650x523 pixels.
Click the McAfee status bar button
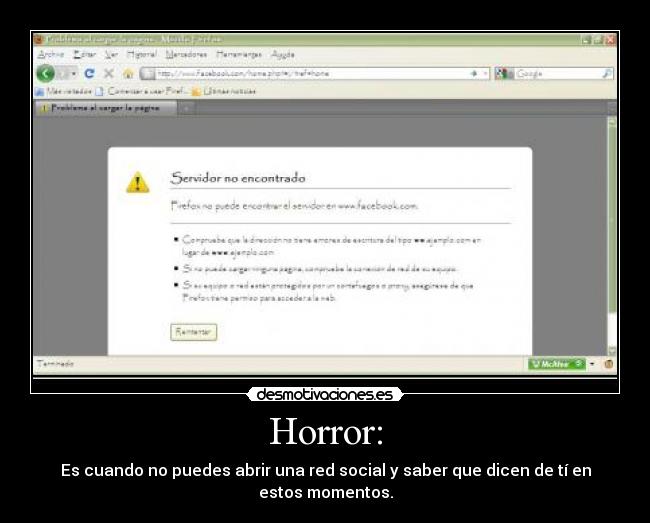(557, 364)
